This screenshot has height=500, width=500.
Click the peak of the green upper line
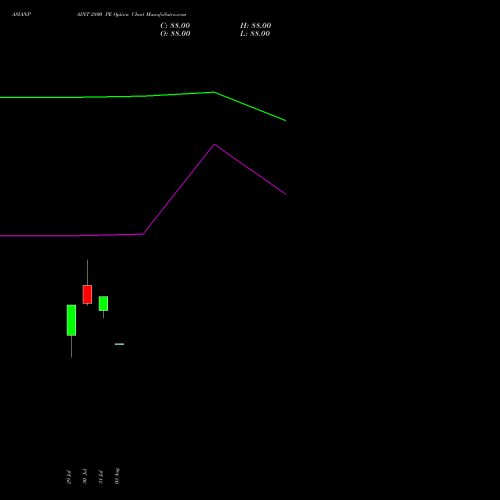[x=214, y=92]
